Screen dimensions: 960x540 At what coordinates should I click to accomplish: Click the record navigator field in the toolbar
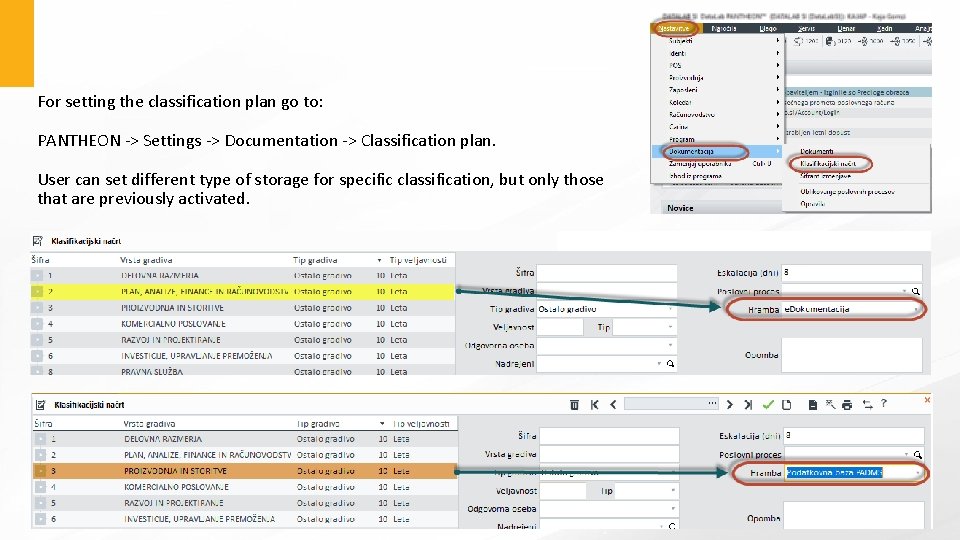coord(671,404)
